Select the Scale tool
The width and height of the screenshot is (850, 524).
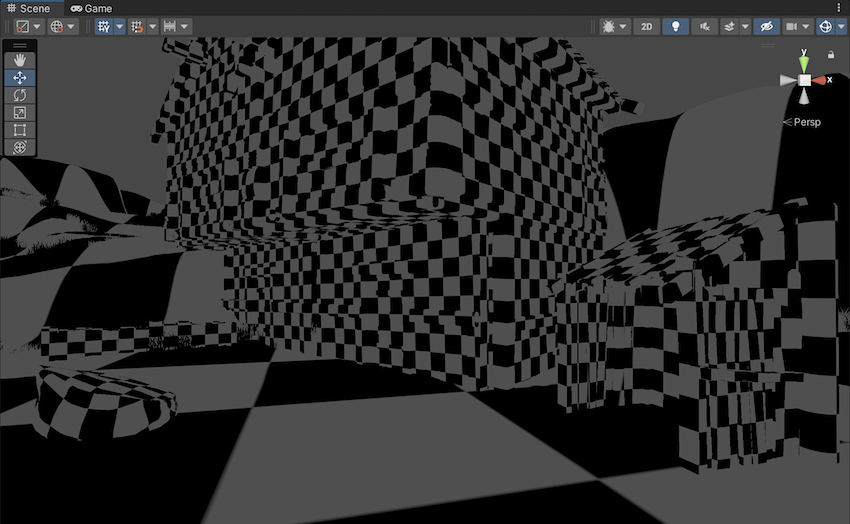tap(20, 112)
